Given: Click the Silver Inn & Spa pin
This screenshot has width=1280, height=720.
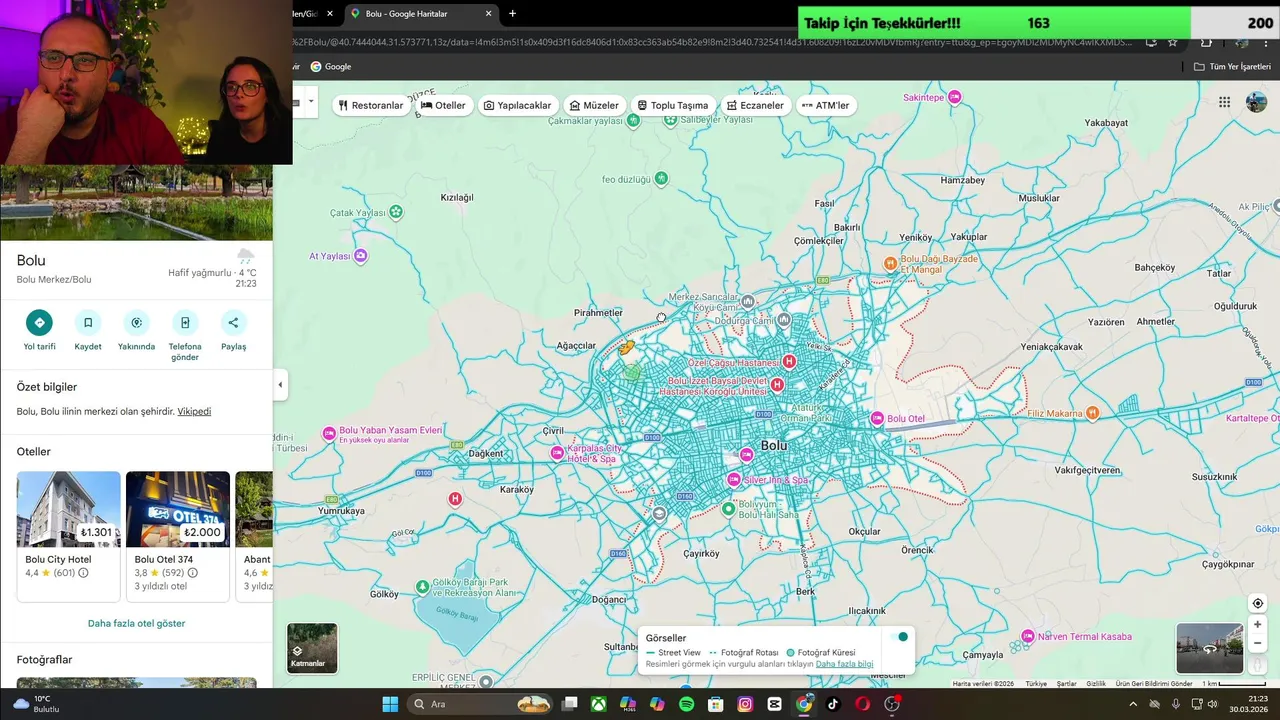Looking at the screenshot, I should [734, 480].
